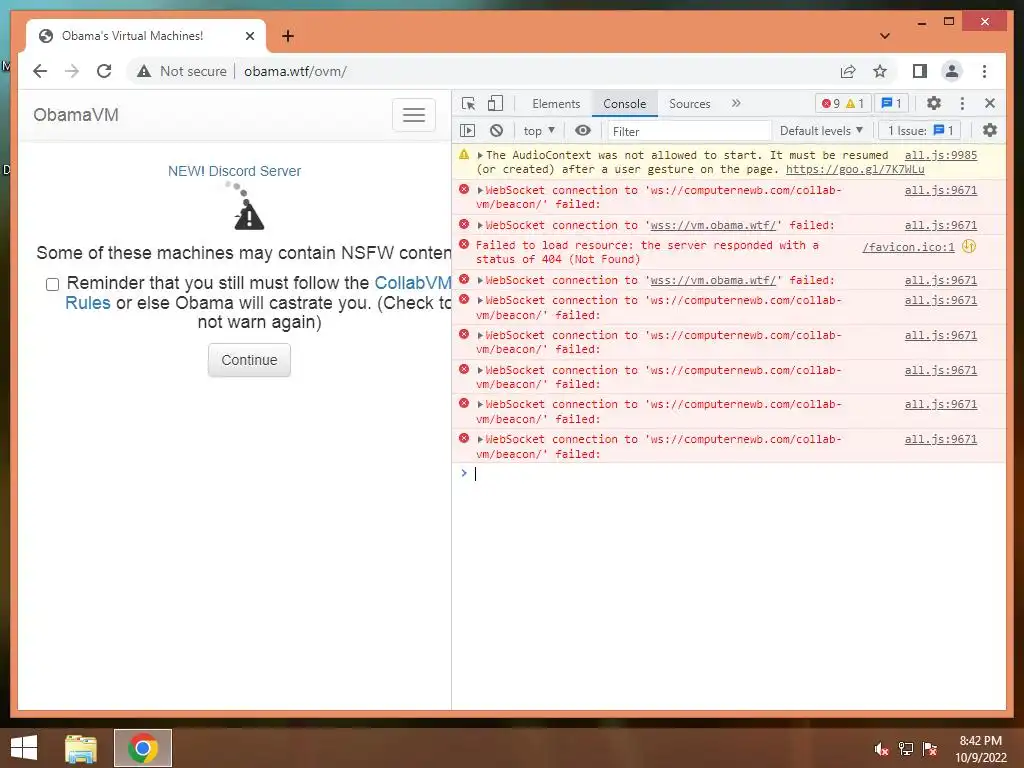
Task: Bookmark this page with the star
Action: tap(880, 71)
